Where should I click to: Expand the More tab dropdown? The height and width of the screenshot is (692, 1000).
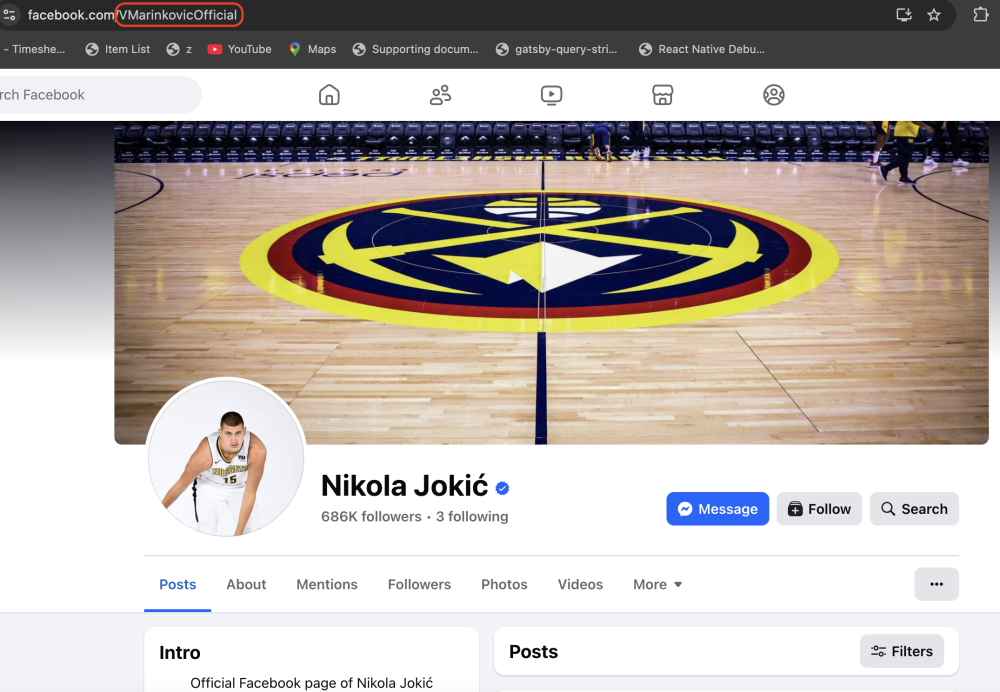click(x=658, y=584)
